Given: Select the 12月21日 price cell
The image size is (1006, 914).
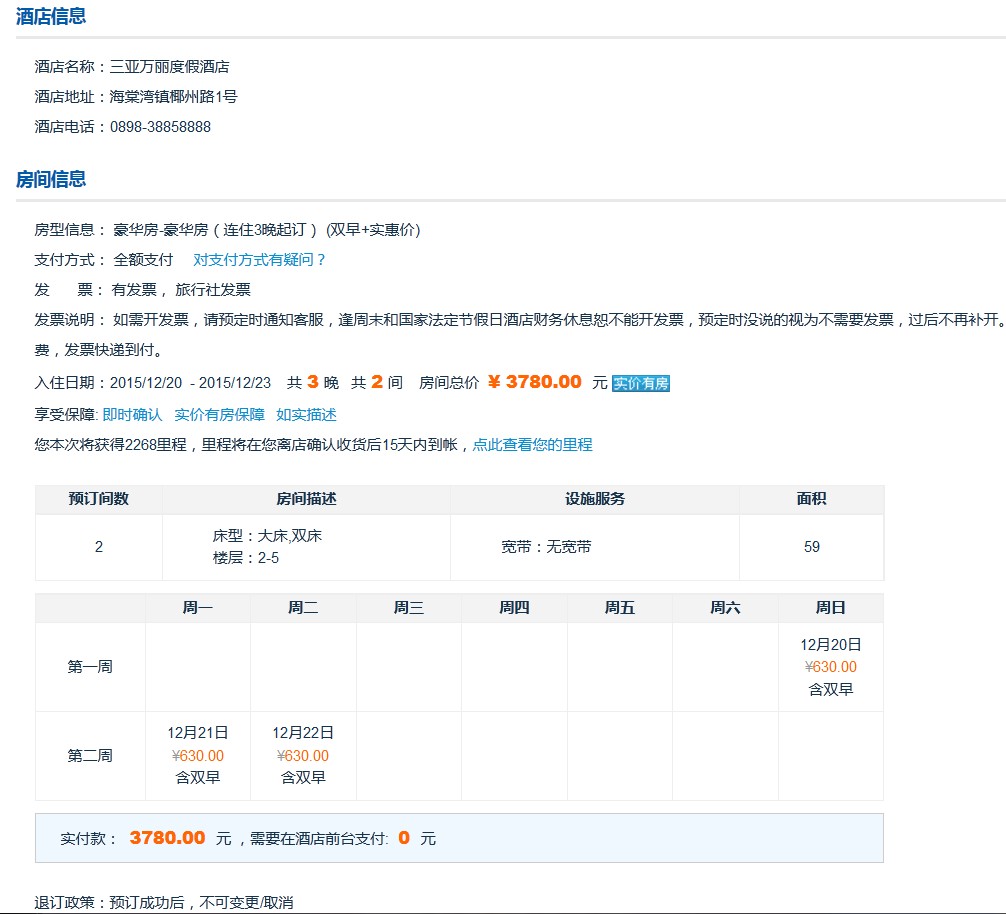Looking at the screenshot, I should coord(198,756).
